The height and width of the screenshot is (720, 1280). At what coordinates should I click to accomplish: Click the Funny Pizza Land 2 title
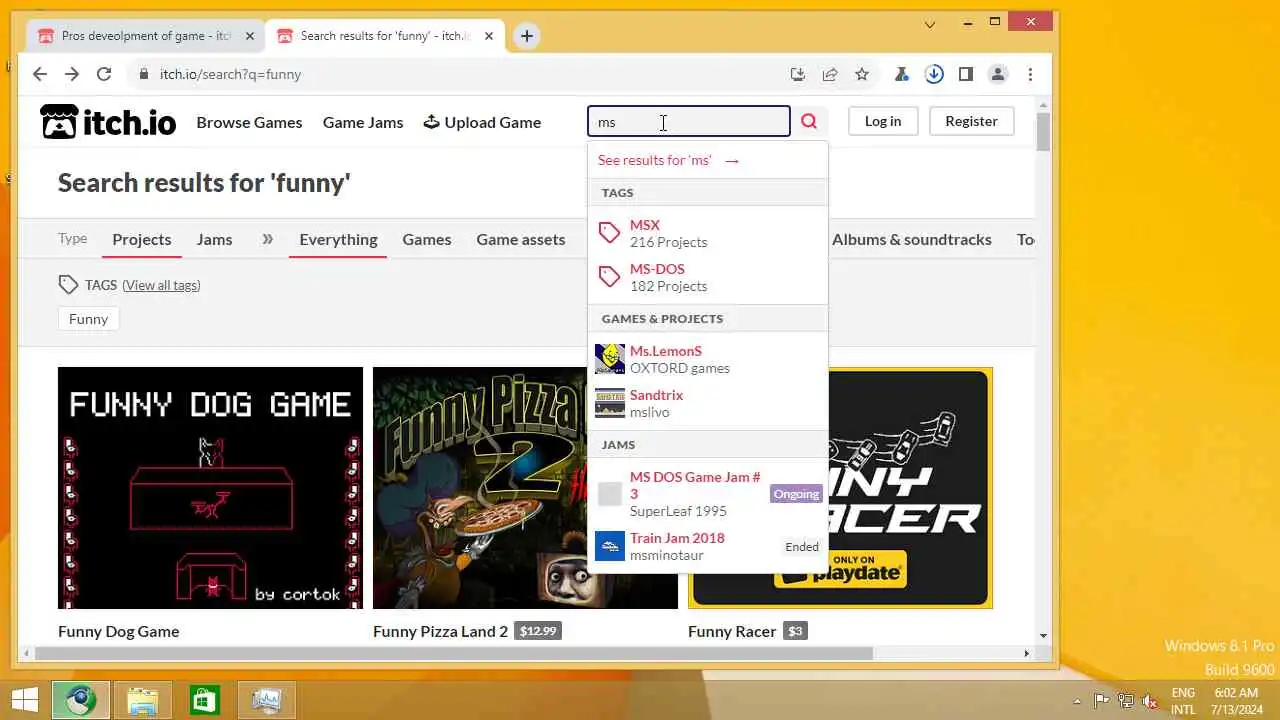coord(440,631)
